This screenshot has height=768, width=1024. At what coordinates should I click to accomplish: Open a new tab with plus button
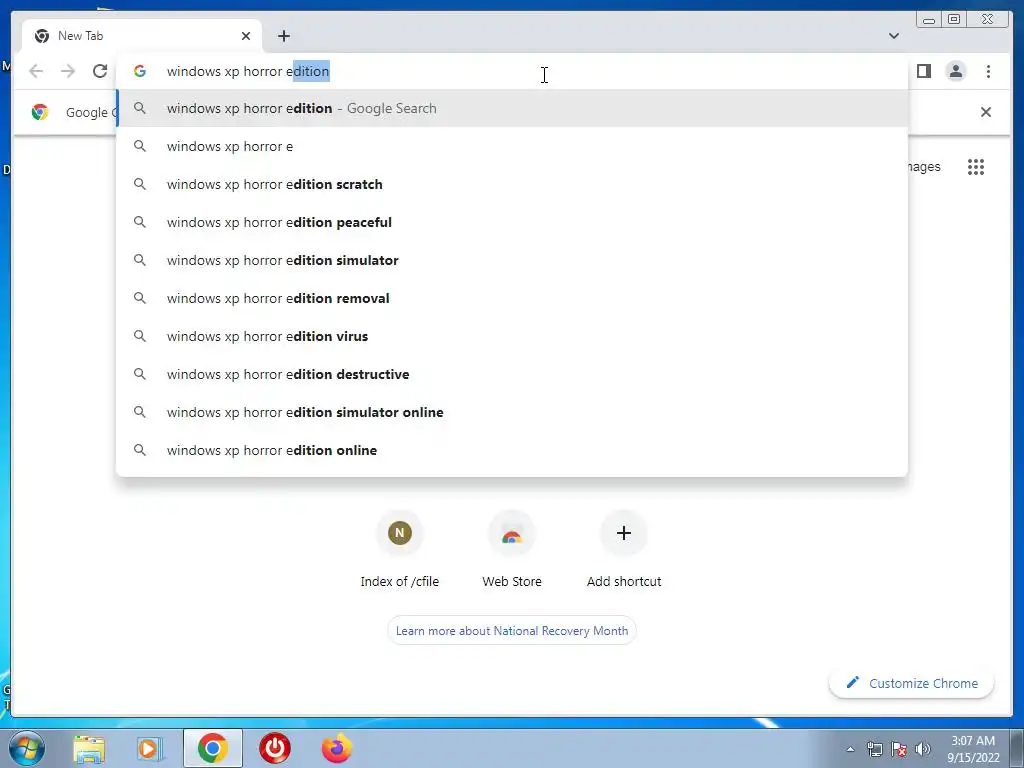[283, 36]
